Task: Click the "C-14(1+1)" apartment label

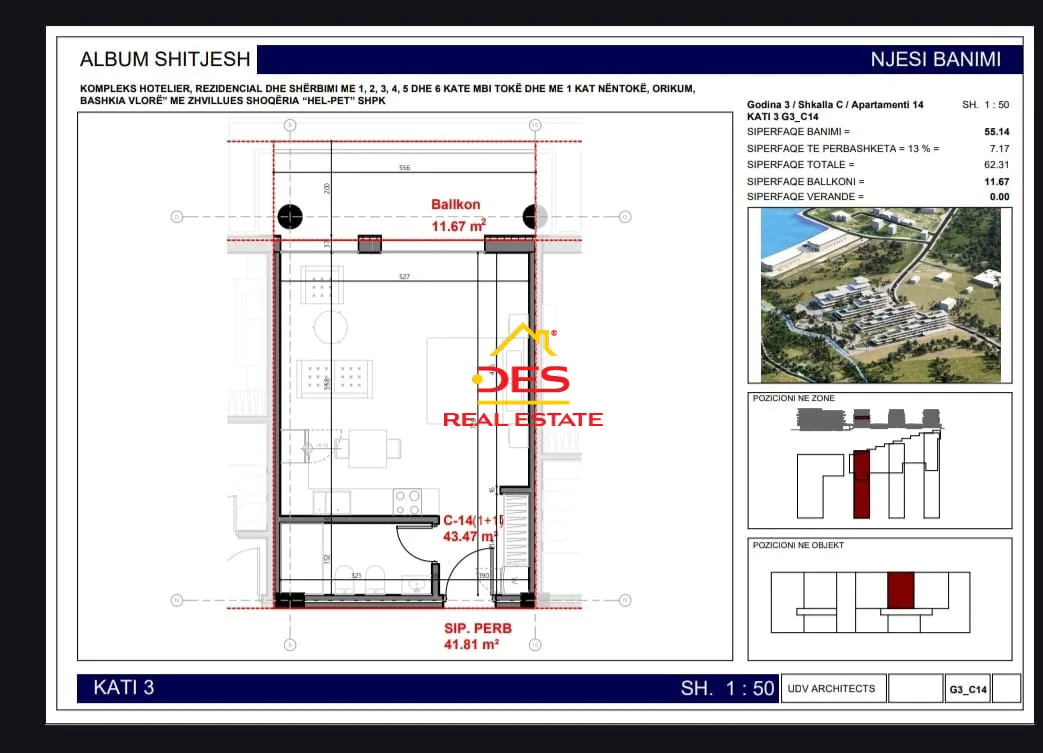Action: pyautogui.click(x=473, y=520)
